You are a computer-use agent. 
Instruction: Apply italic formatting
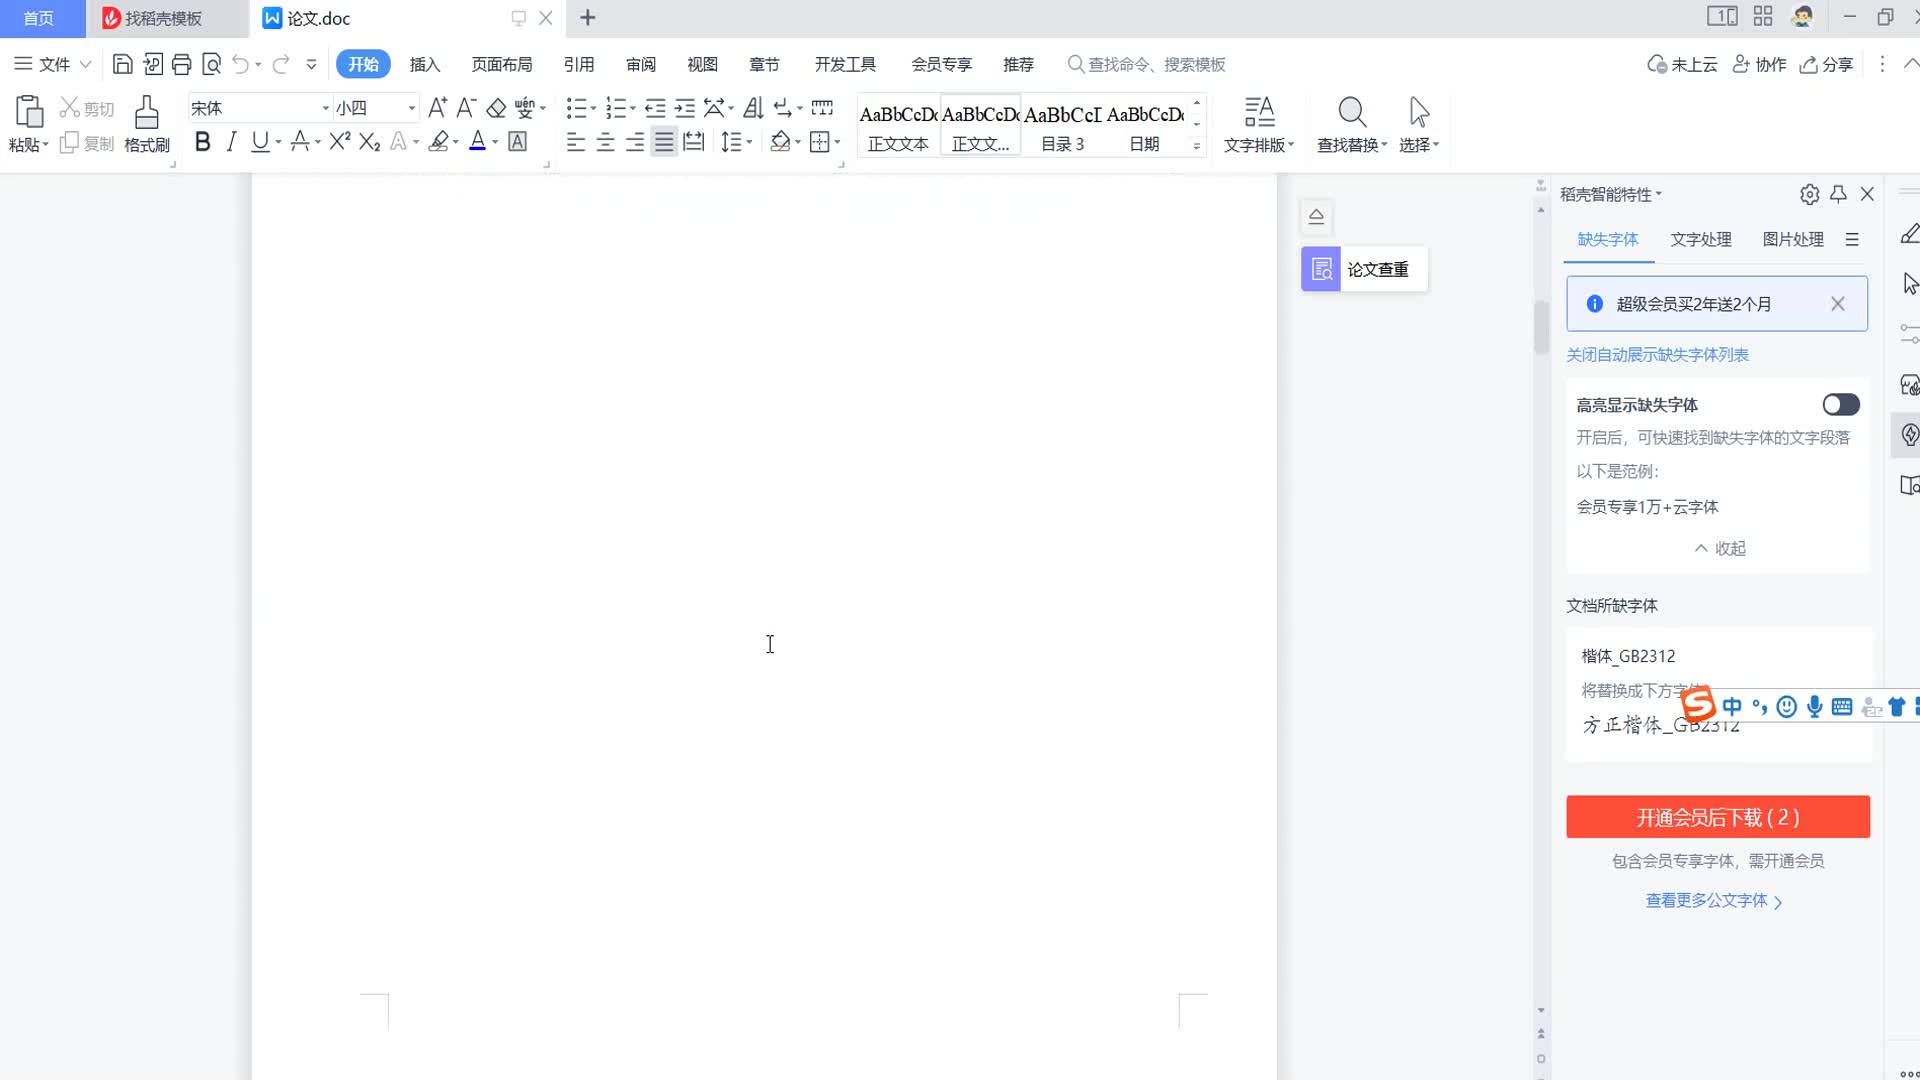coord(231,142)
